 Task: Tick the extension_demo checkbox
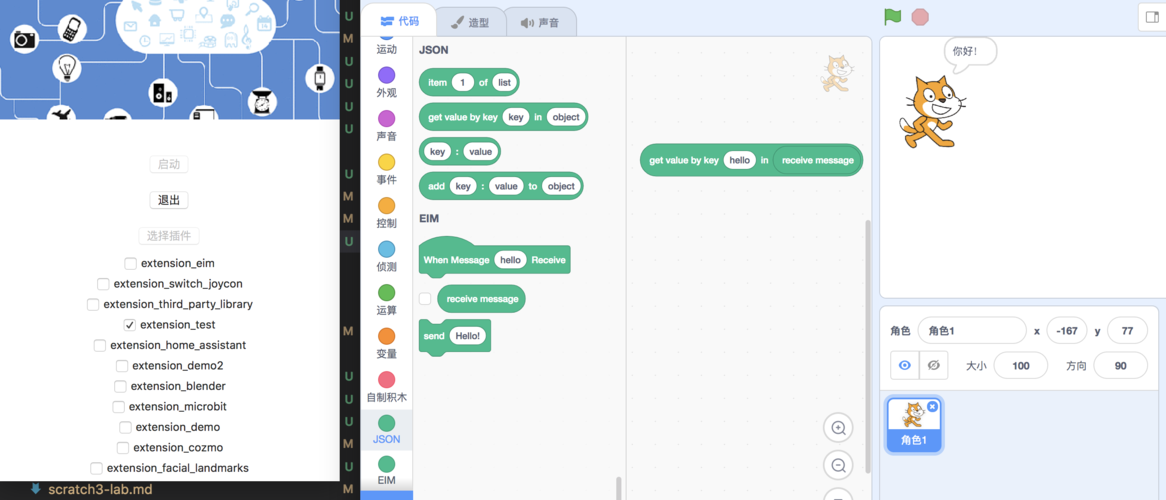click(125, 427)
